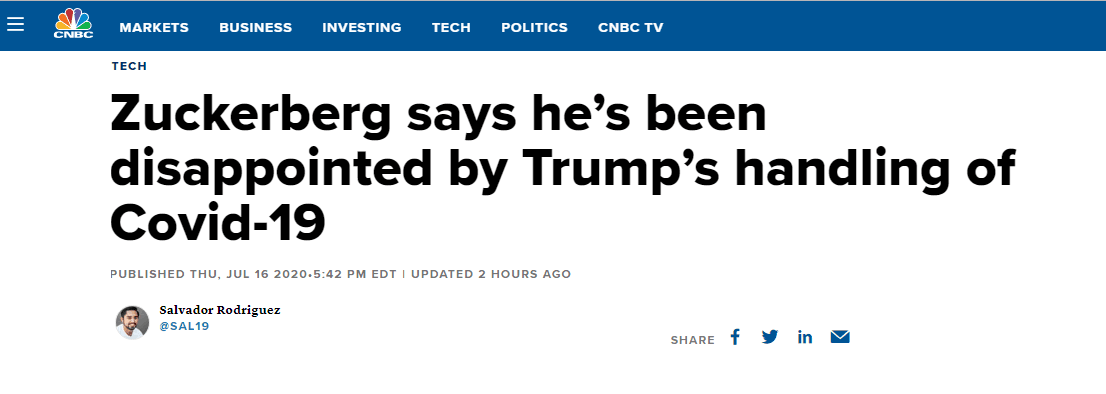Open the @SAL19 Twitter handle link
The height and width of the screenshot is (394, 1106).
tap(184, 327)
